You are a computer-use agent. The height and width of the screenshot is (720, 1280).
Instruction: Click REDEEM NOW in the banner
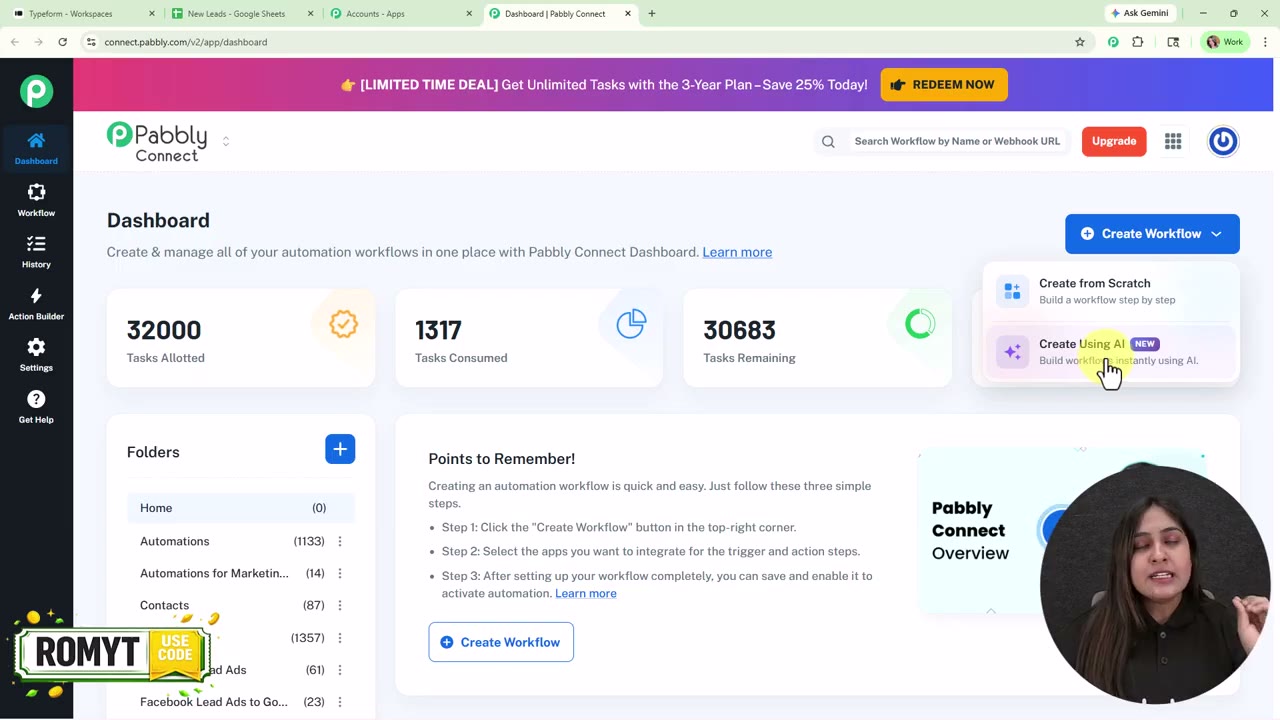tap(944, 85)
